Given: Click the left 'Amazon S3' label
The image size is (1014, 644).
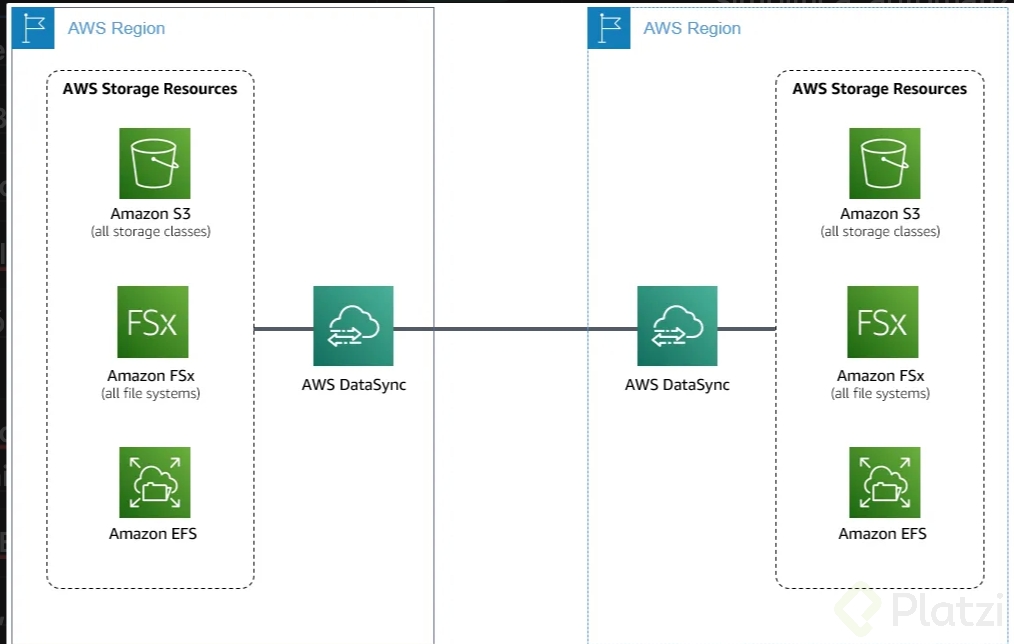Looking at the screenshot, I should pyautogui.click(x=151, y=213).
